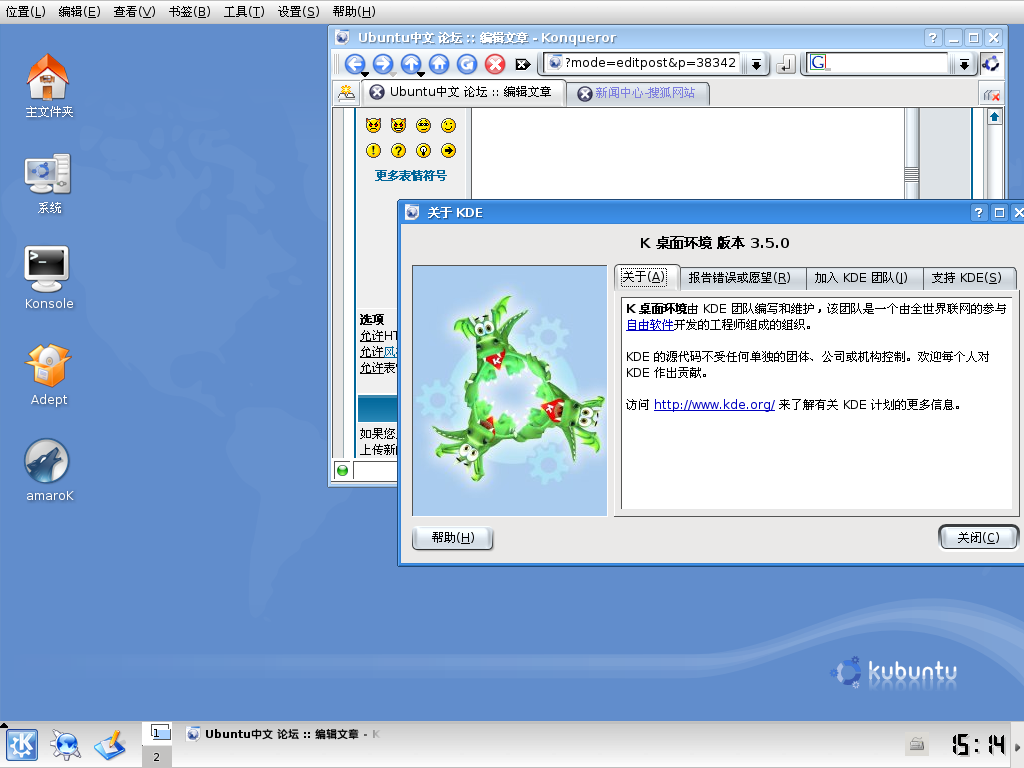
Task: Open the 设置(S) menu
Action: tap(298, 12)
